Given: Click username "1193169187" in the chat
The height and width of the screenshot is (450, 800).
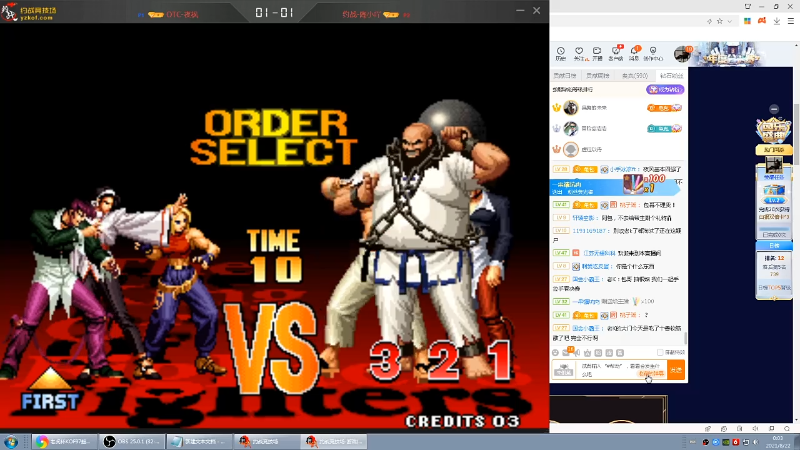Looking at the screenshot, I should tap(591, 231).
